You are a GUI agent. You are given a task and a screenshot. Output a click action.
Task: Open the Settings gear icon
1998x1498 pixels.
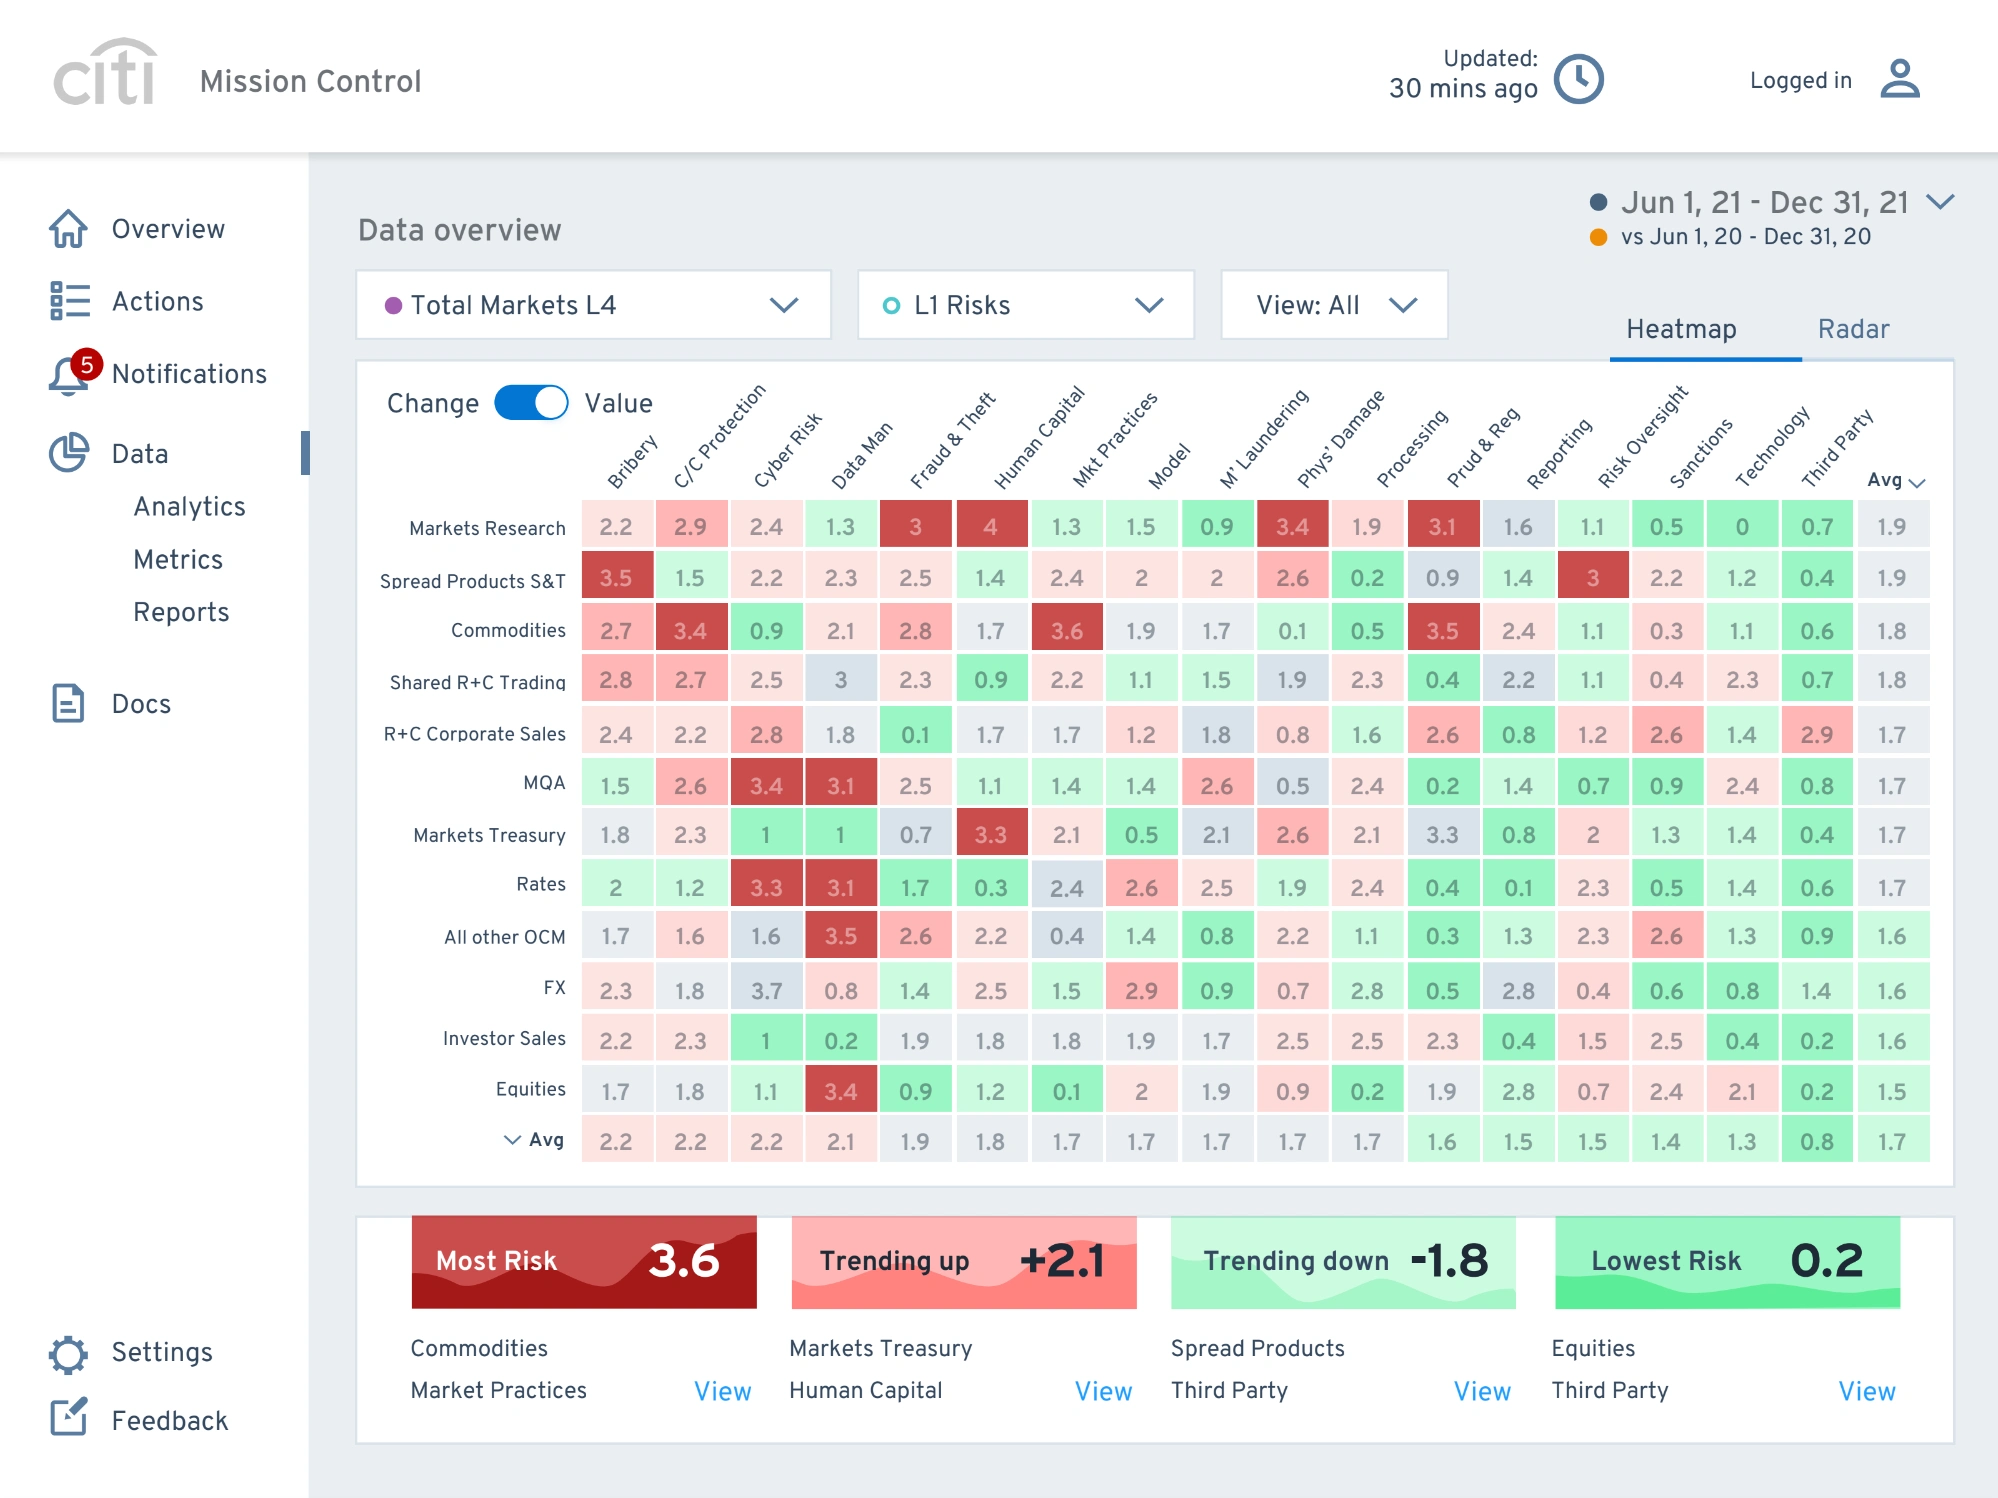68,1354
